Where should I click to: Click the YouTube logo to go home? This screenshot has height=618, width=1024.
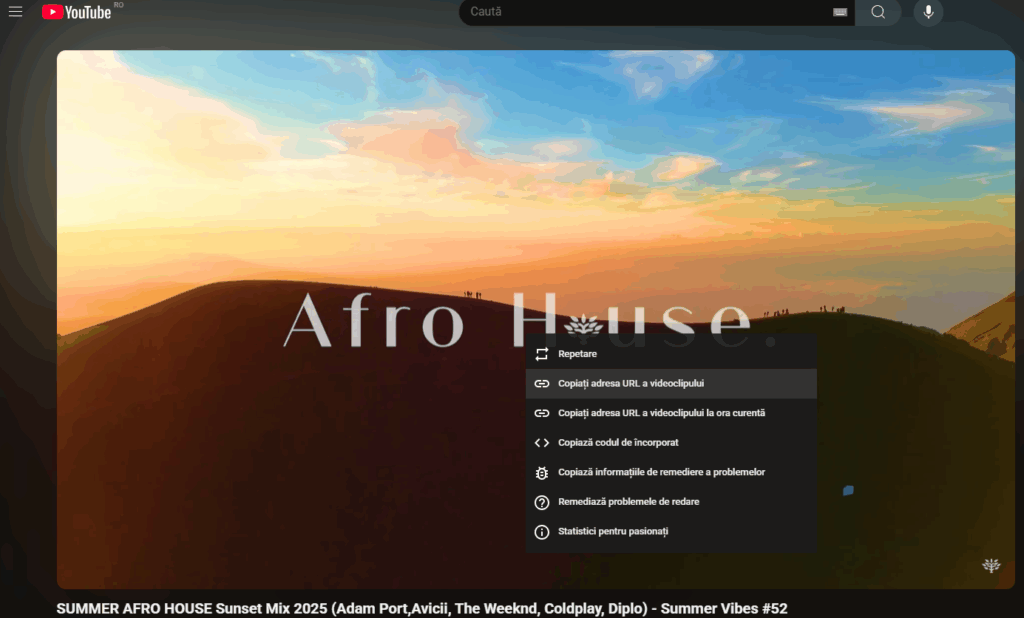(77, 12)
